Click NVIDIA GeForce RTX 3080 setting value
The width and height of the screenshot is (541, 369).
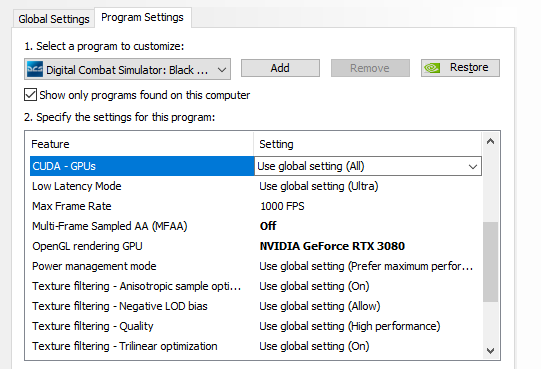[332, 246]
